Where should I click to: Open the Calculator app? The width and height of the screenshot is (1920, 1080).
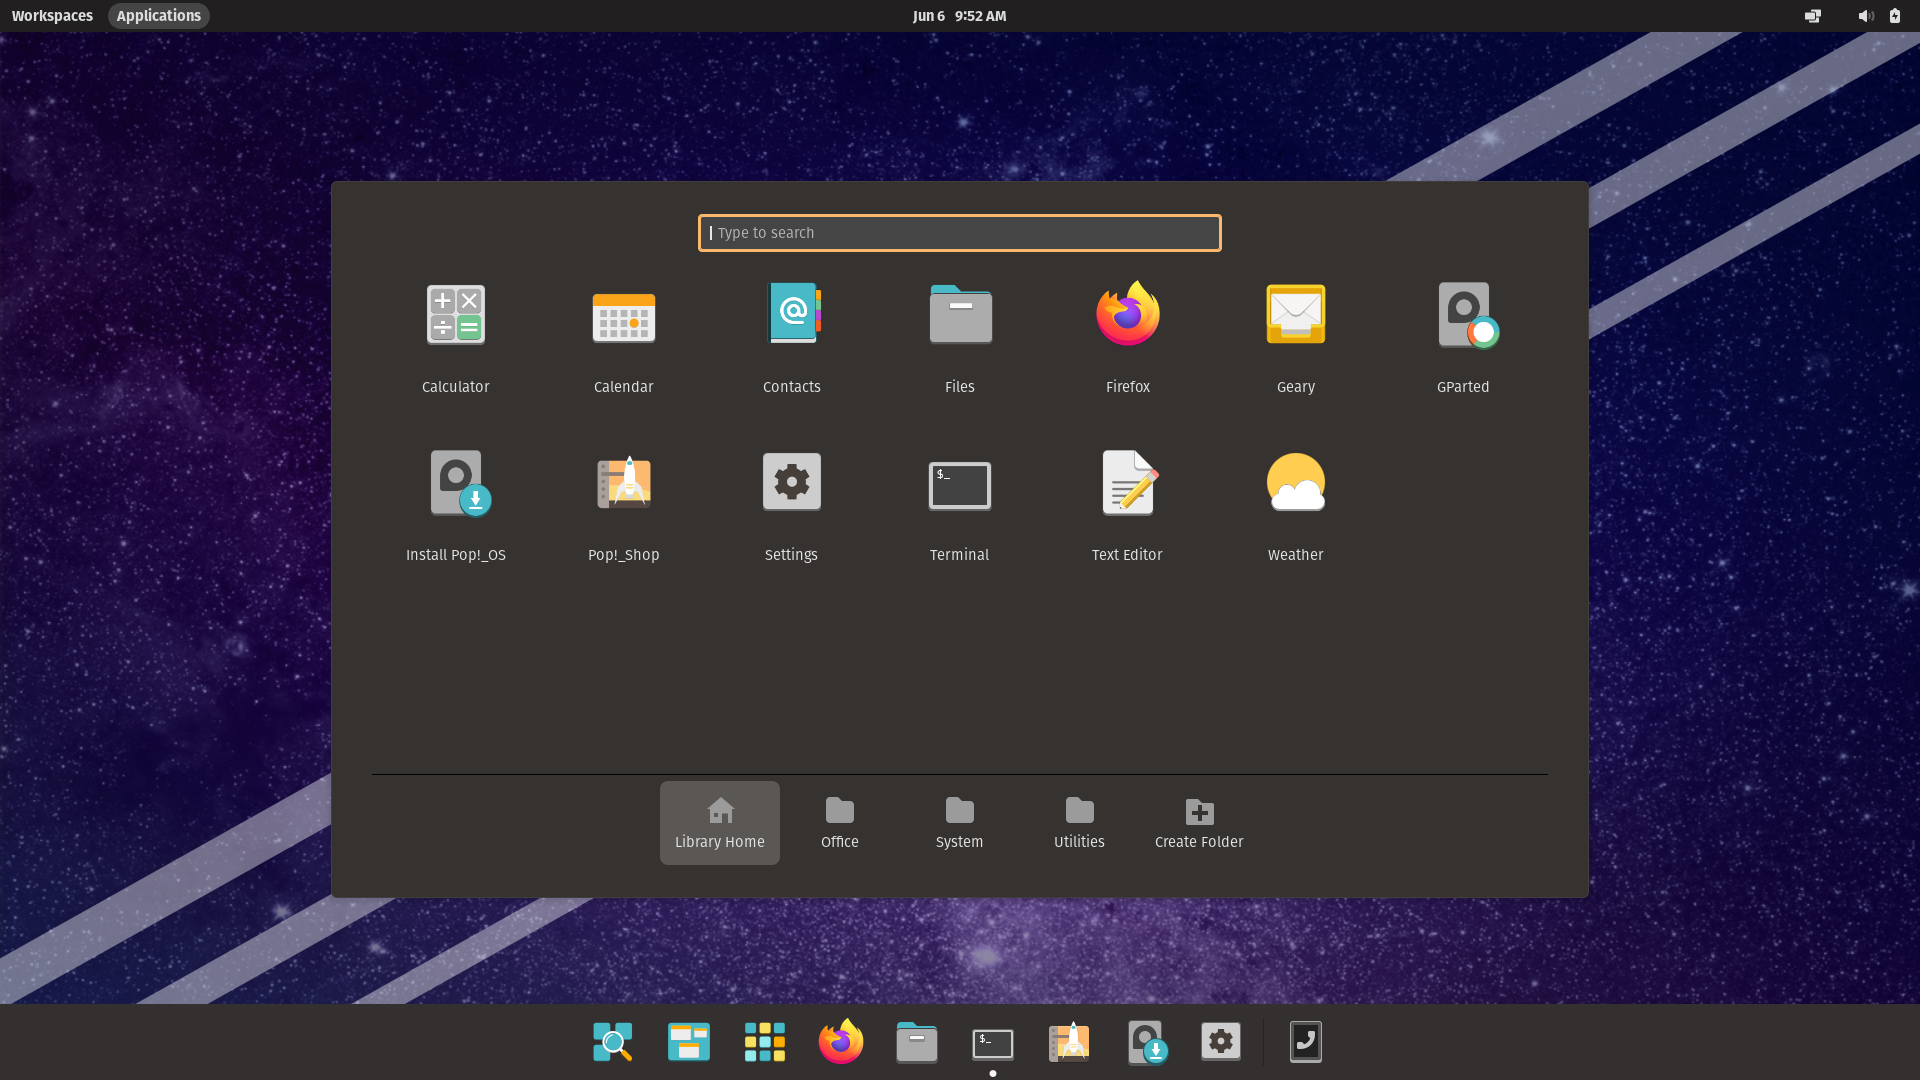456,338
